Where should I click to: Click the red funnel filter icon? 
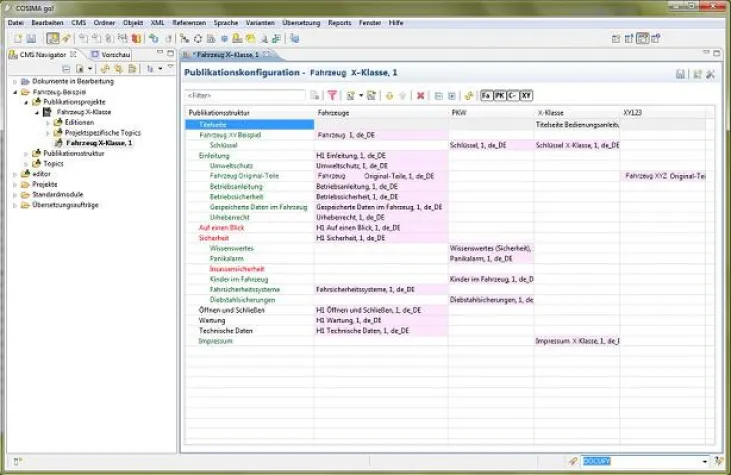click(332, 95)
